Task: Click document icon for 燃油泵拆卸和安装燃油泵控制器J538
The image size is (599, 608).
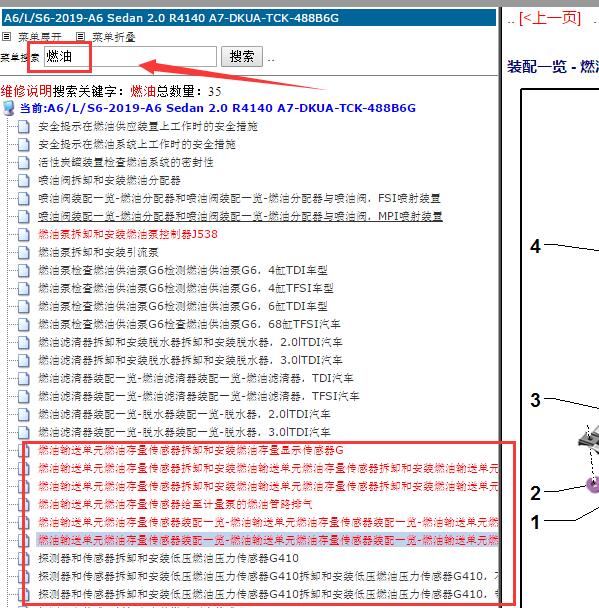Action: (x=24, y=234)
